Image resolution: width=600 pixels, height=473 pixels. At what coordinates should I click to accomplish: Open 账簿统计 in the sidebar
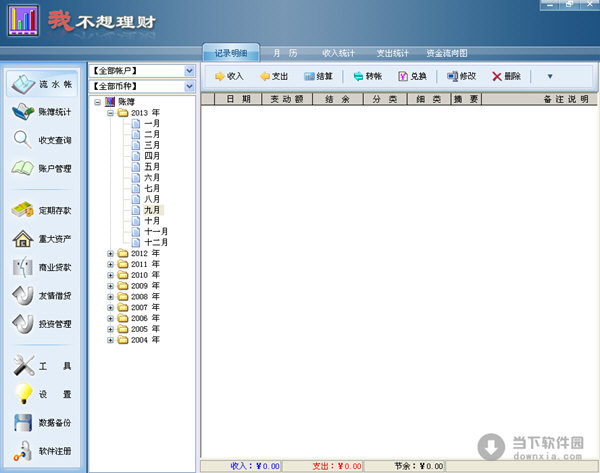42,112
